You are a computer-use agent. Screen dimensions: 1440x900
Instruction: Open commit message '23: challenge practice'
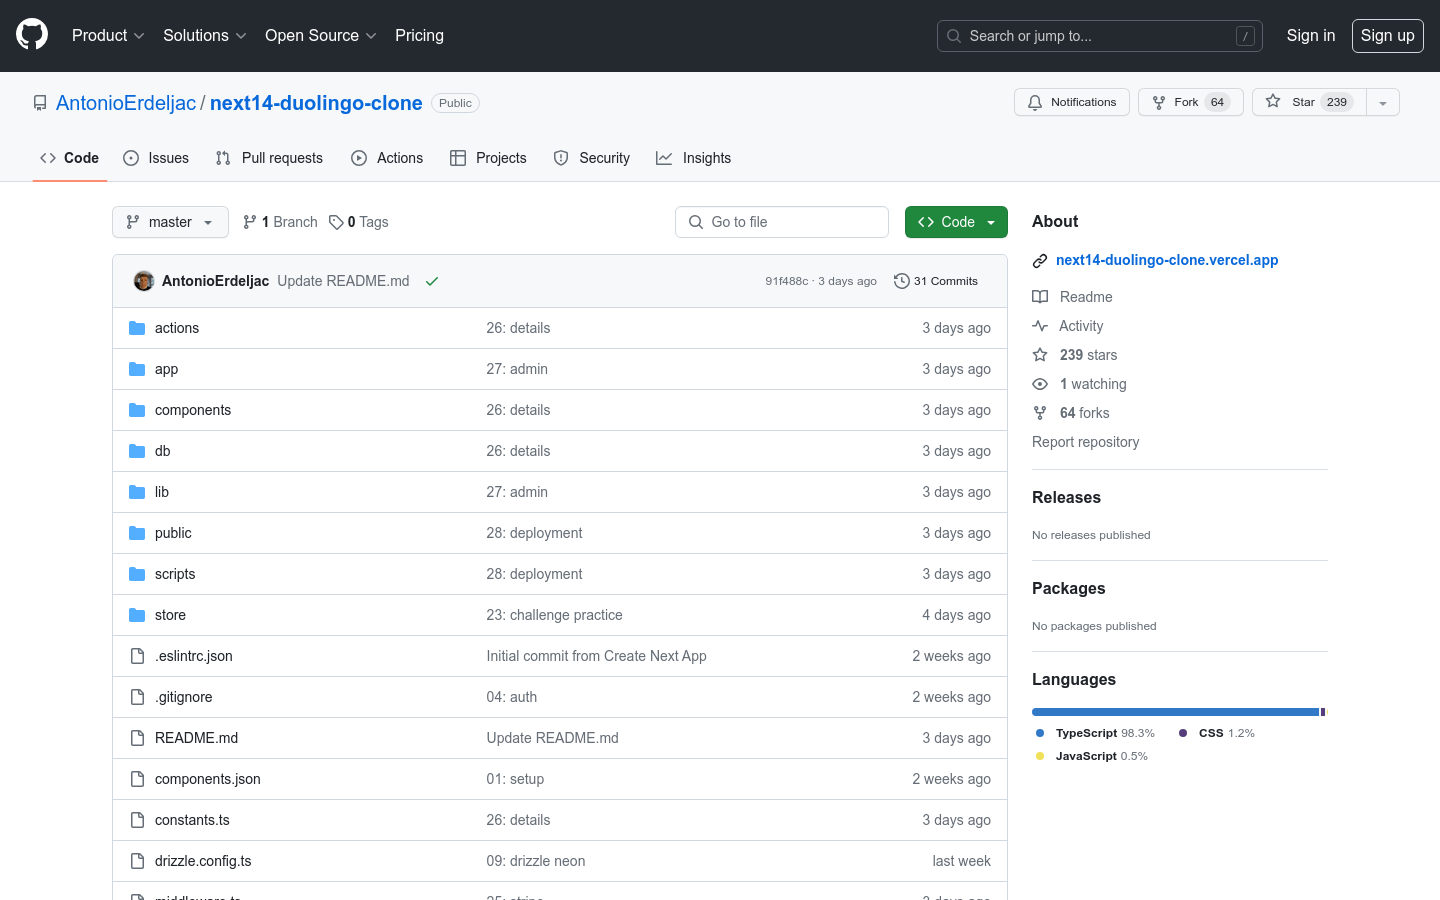(554, 615)
